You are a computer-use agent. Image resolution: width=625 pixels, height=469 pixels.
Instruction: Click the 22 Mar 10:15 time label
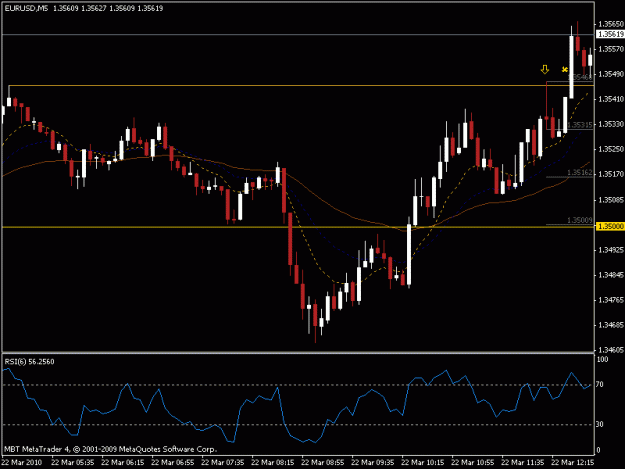tap(423, 463)
